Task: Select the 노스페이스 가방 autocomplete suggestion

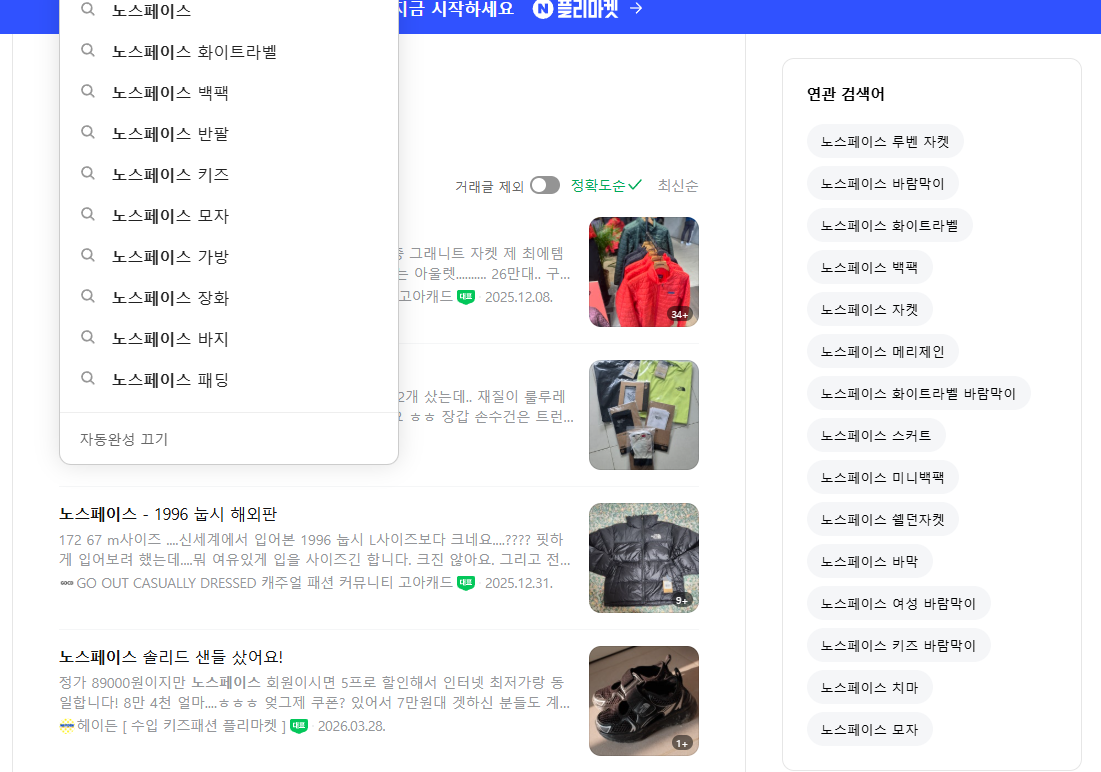Action: (229, 256)
